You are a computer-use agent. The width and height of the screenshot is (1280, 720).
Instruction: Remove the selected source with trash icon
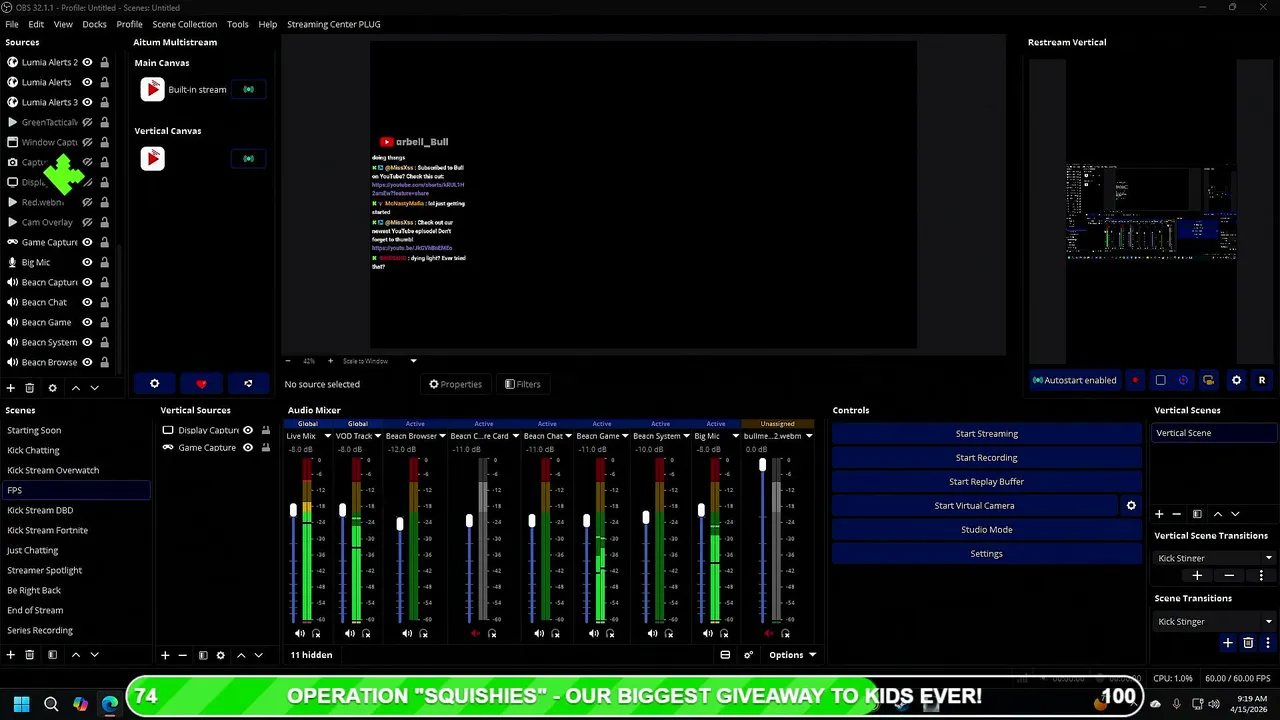[x=29, y=388]
